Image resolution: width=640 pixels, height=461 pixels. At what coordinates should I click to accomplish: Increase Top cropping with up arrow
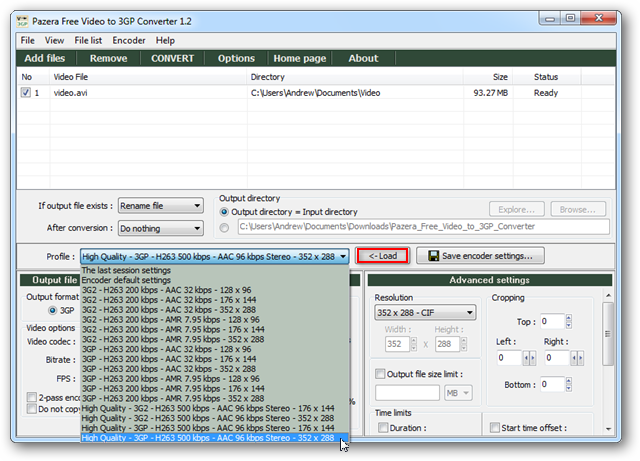tap(569, 318)
